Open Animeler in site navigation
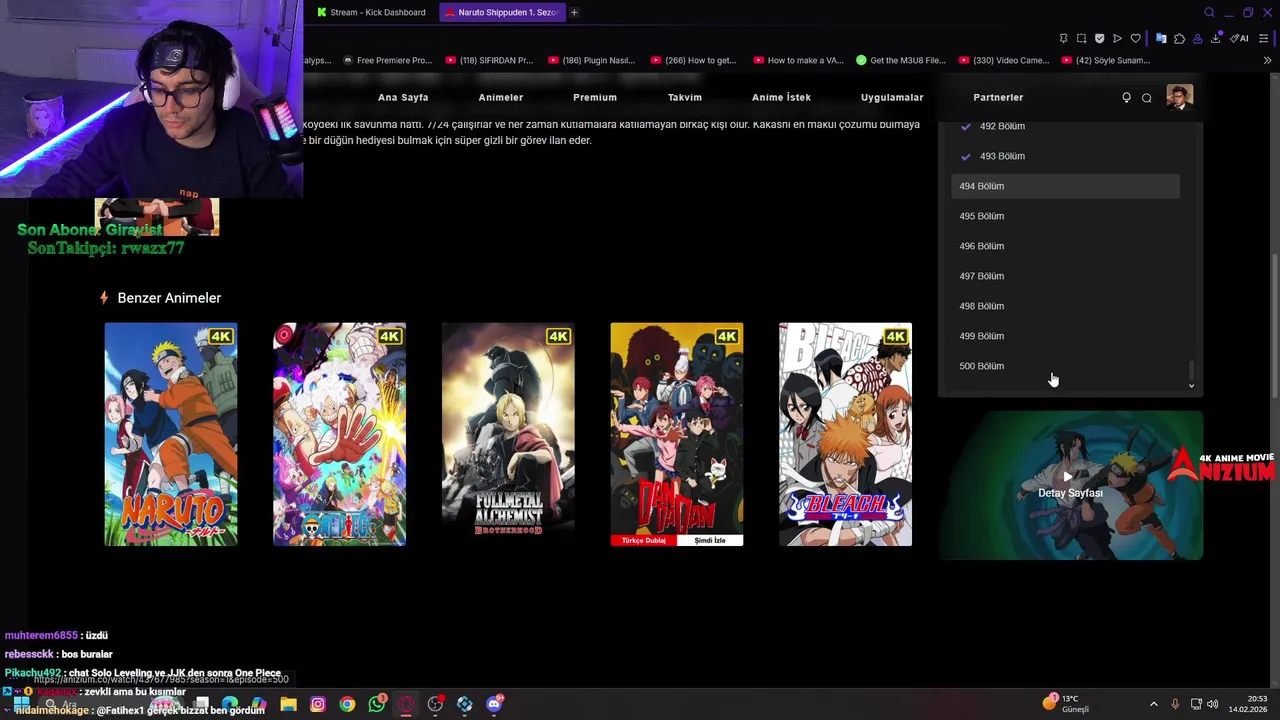1280x720 pixels. point(501,97)
